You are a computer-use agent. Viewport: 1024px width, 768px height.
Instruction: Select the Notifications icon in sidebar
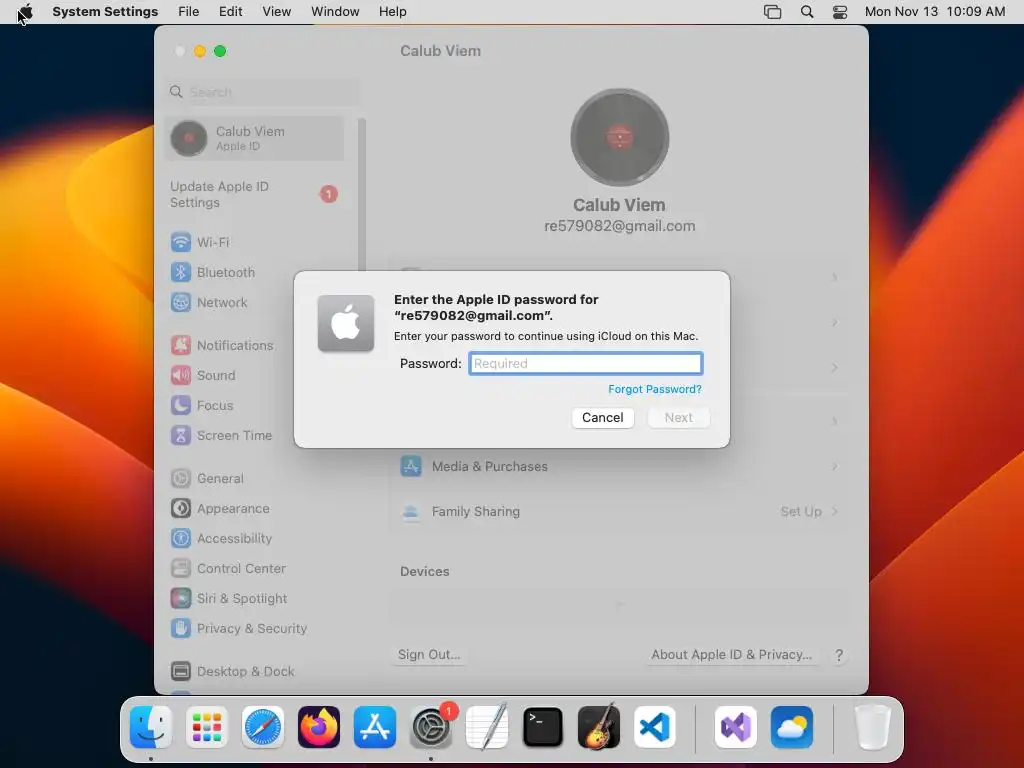point(181,345)
